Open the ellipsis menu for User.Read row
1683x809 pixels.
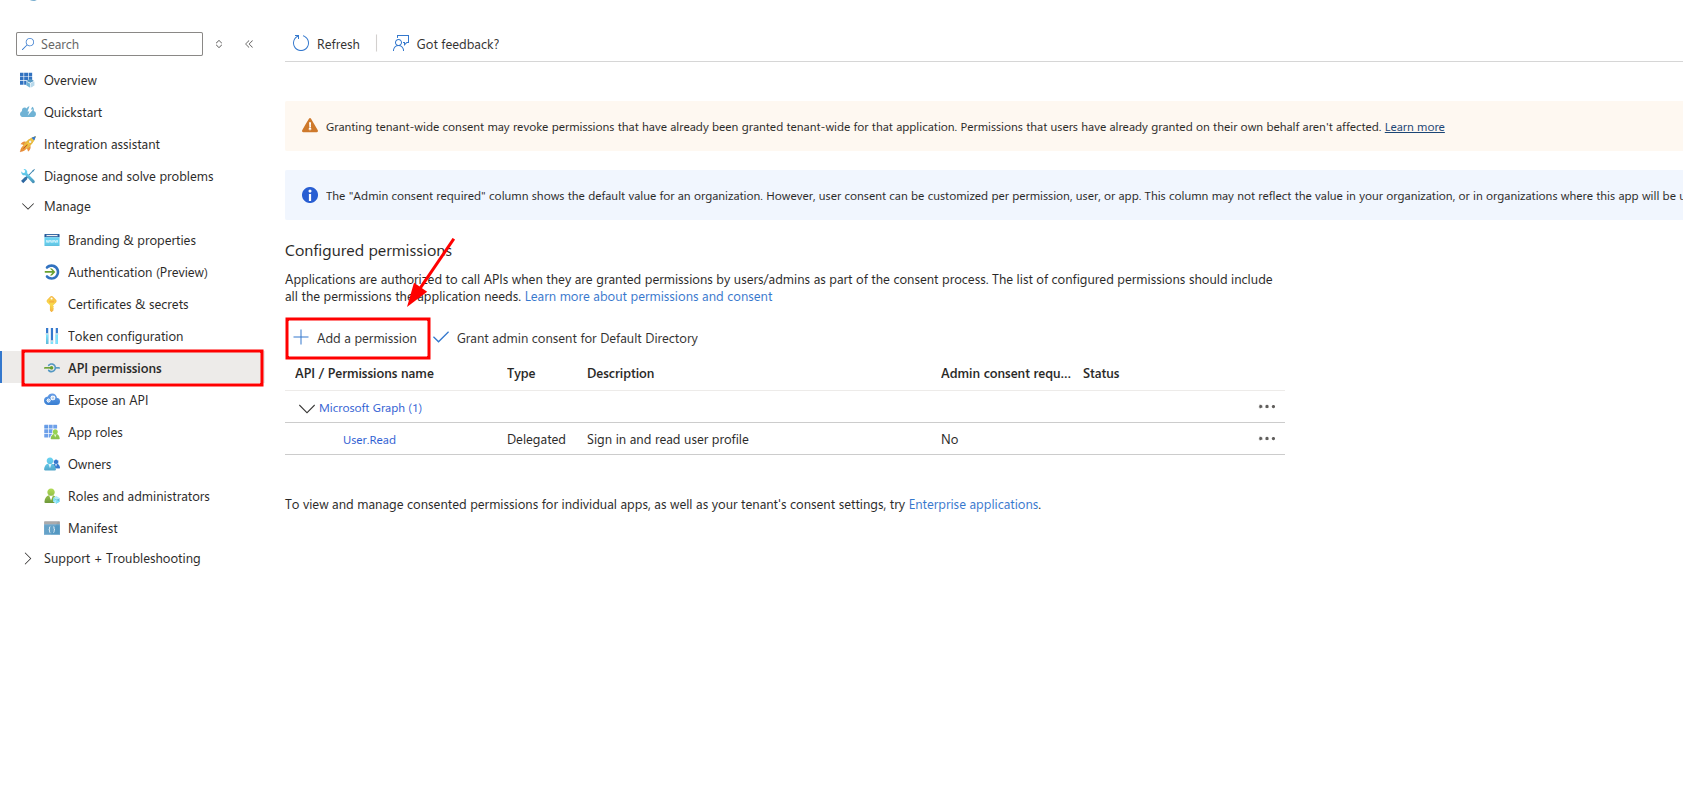[x=1267, y=438]
